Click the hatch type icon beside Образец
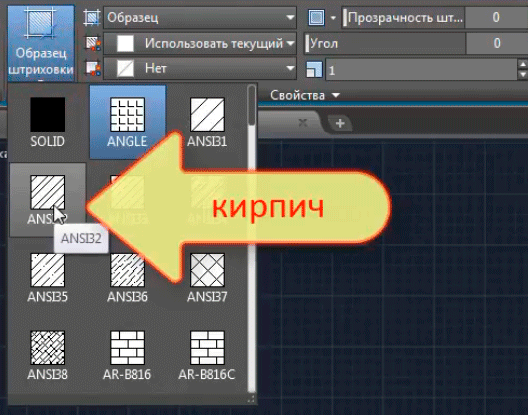The width and height of the screenshot is (528, 415). click(92, 17)
